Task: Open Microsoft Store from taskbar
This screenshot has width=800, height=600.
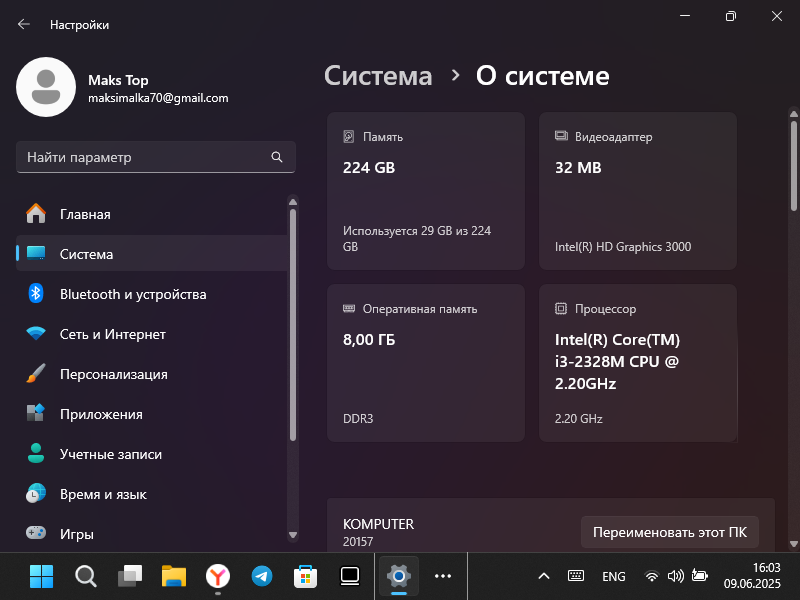Action: pos(306,577)
